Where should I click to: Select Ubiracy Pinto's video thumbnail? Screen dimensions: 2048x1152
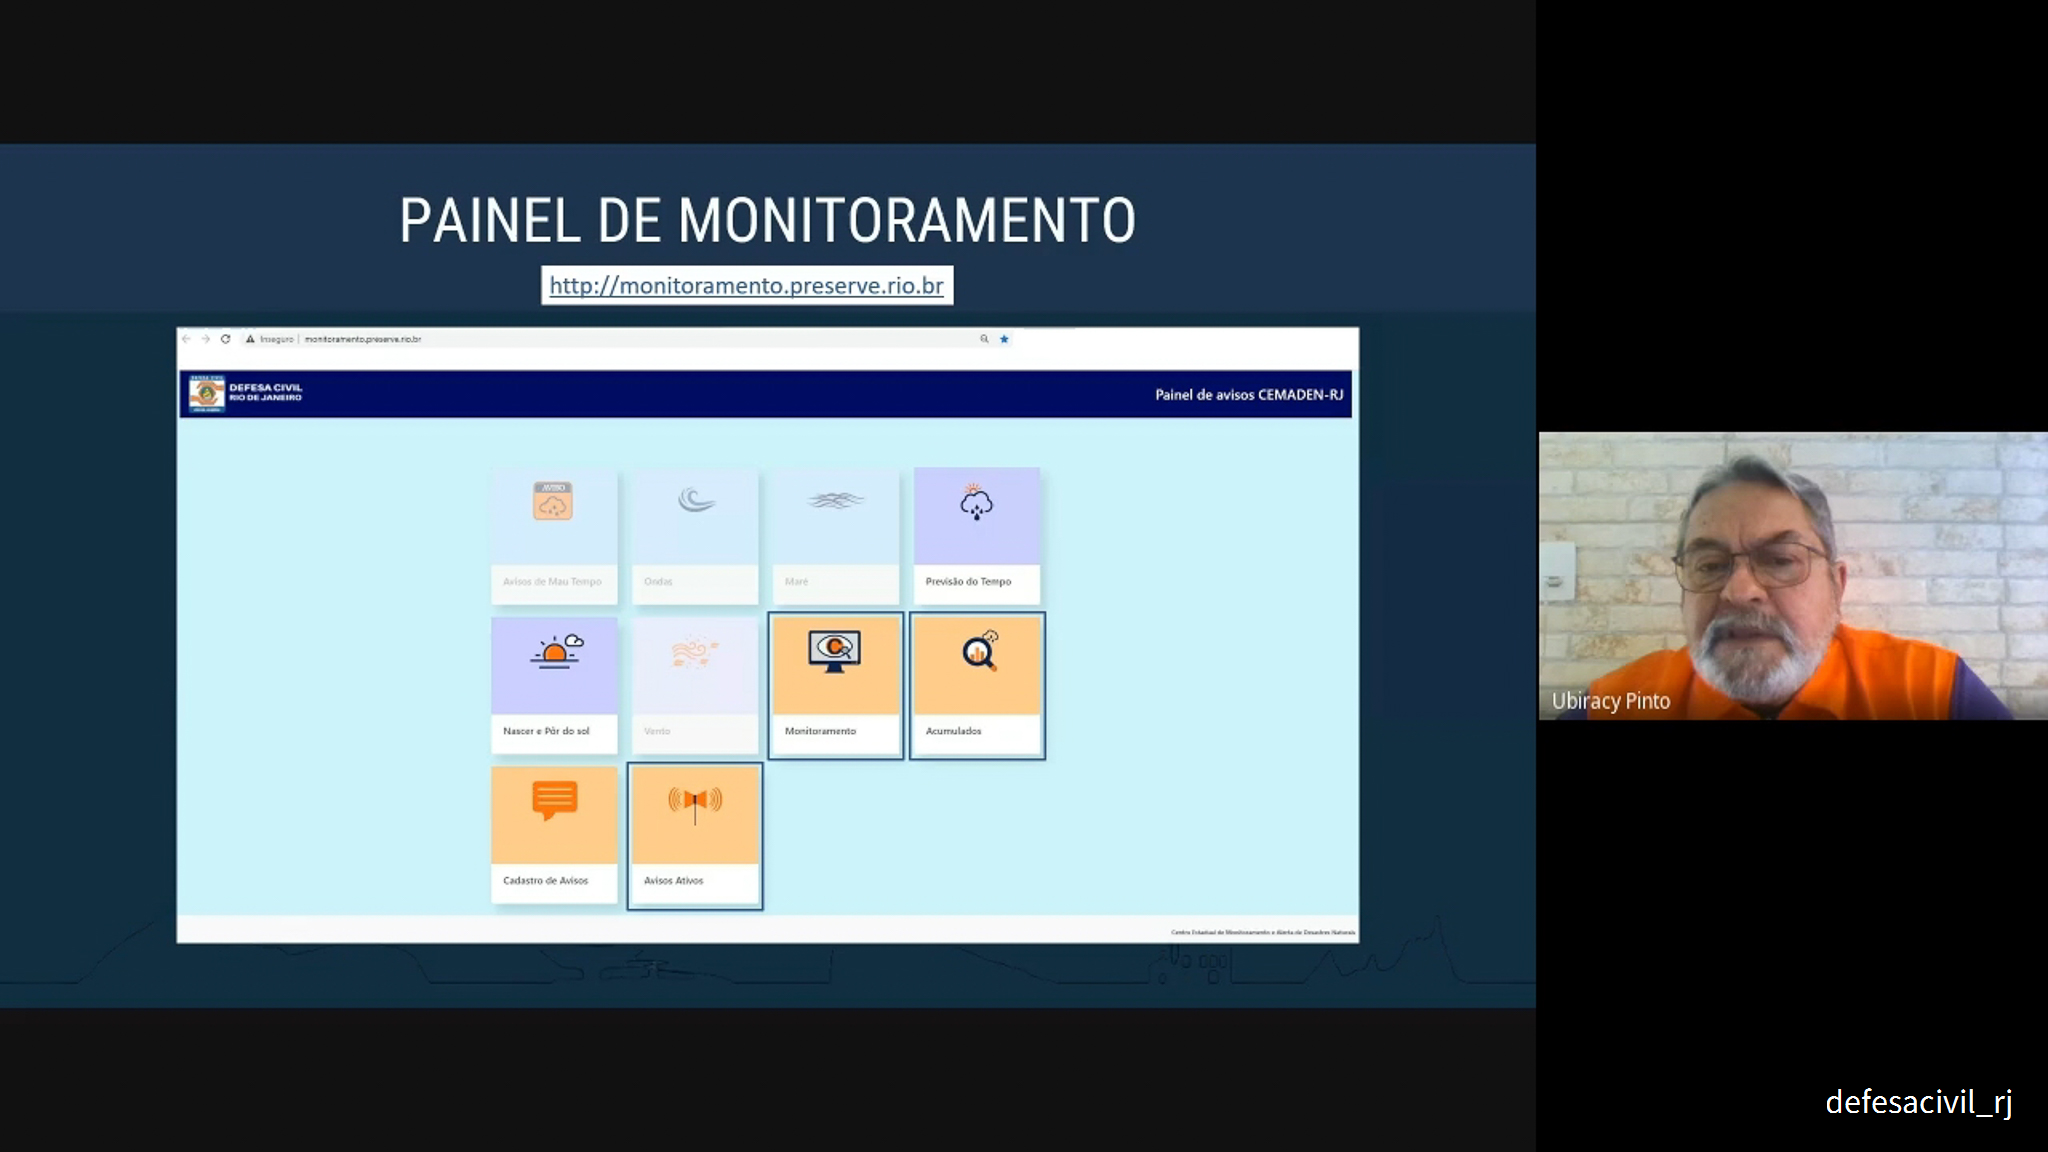click(1792, 575)
